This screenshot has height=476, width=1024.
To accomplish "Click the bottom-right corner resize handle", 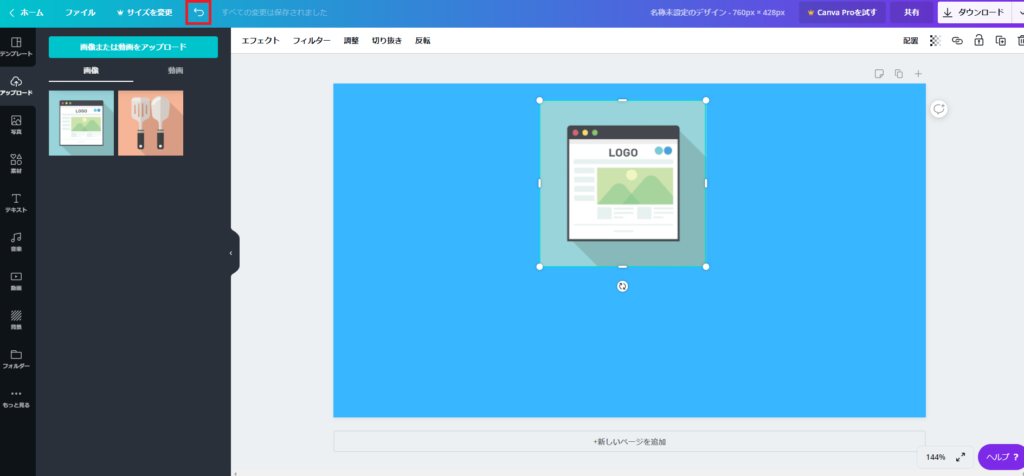I will pos(705,266).
